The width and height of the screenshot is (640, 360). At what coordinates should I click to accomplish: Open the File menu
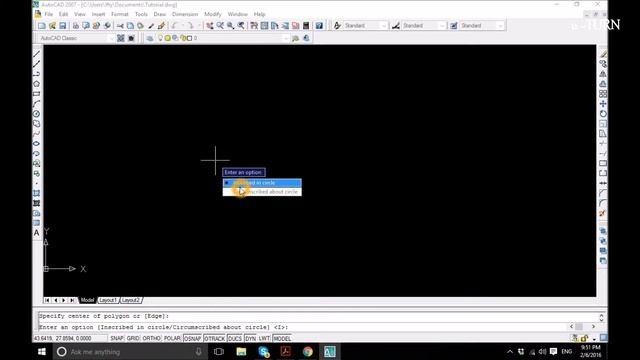coord(49,14)
